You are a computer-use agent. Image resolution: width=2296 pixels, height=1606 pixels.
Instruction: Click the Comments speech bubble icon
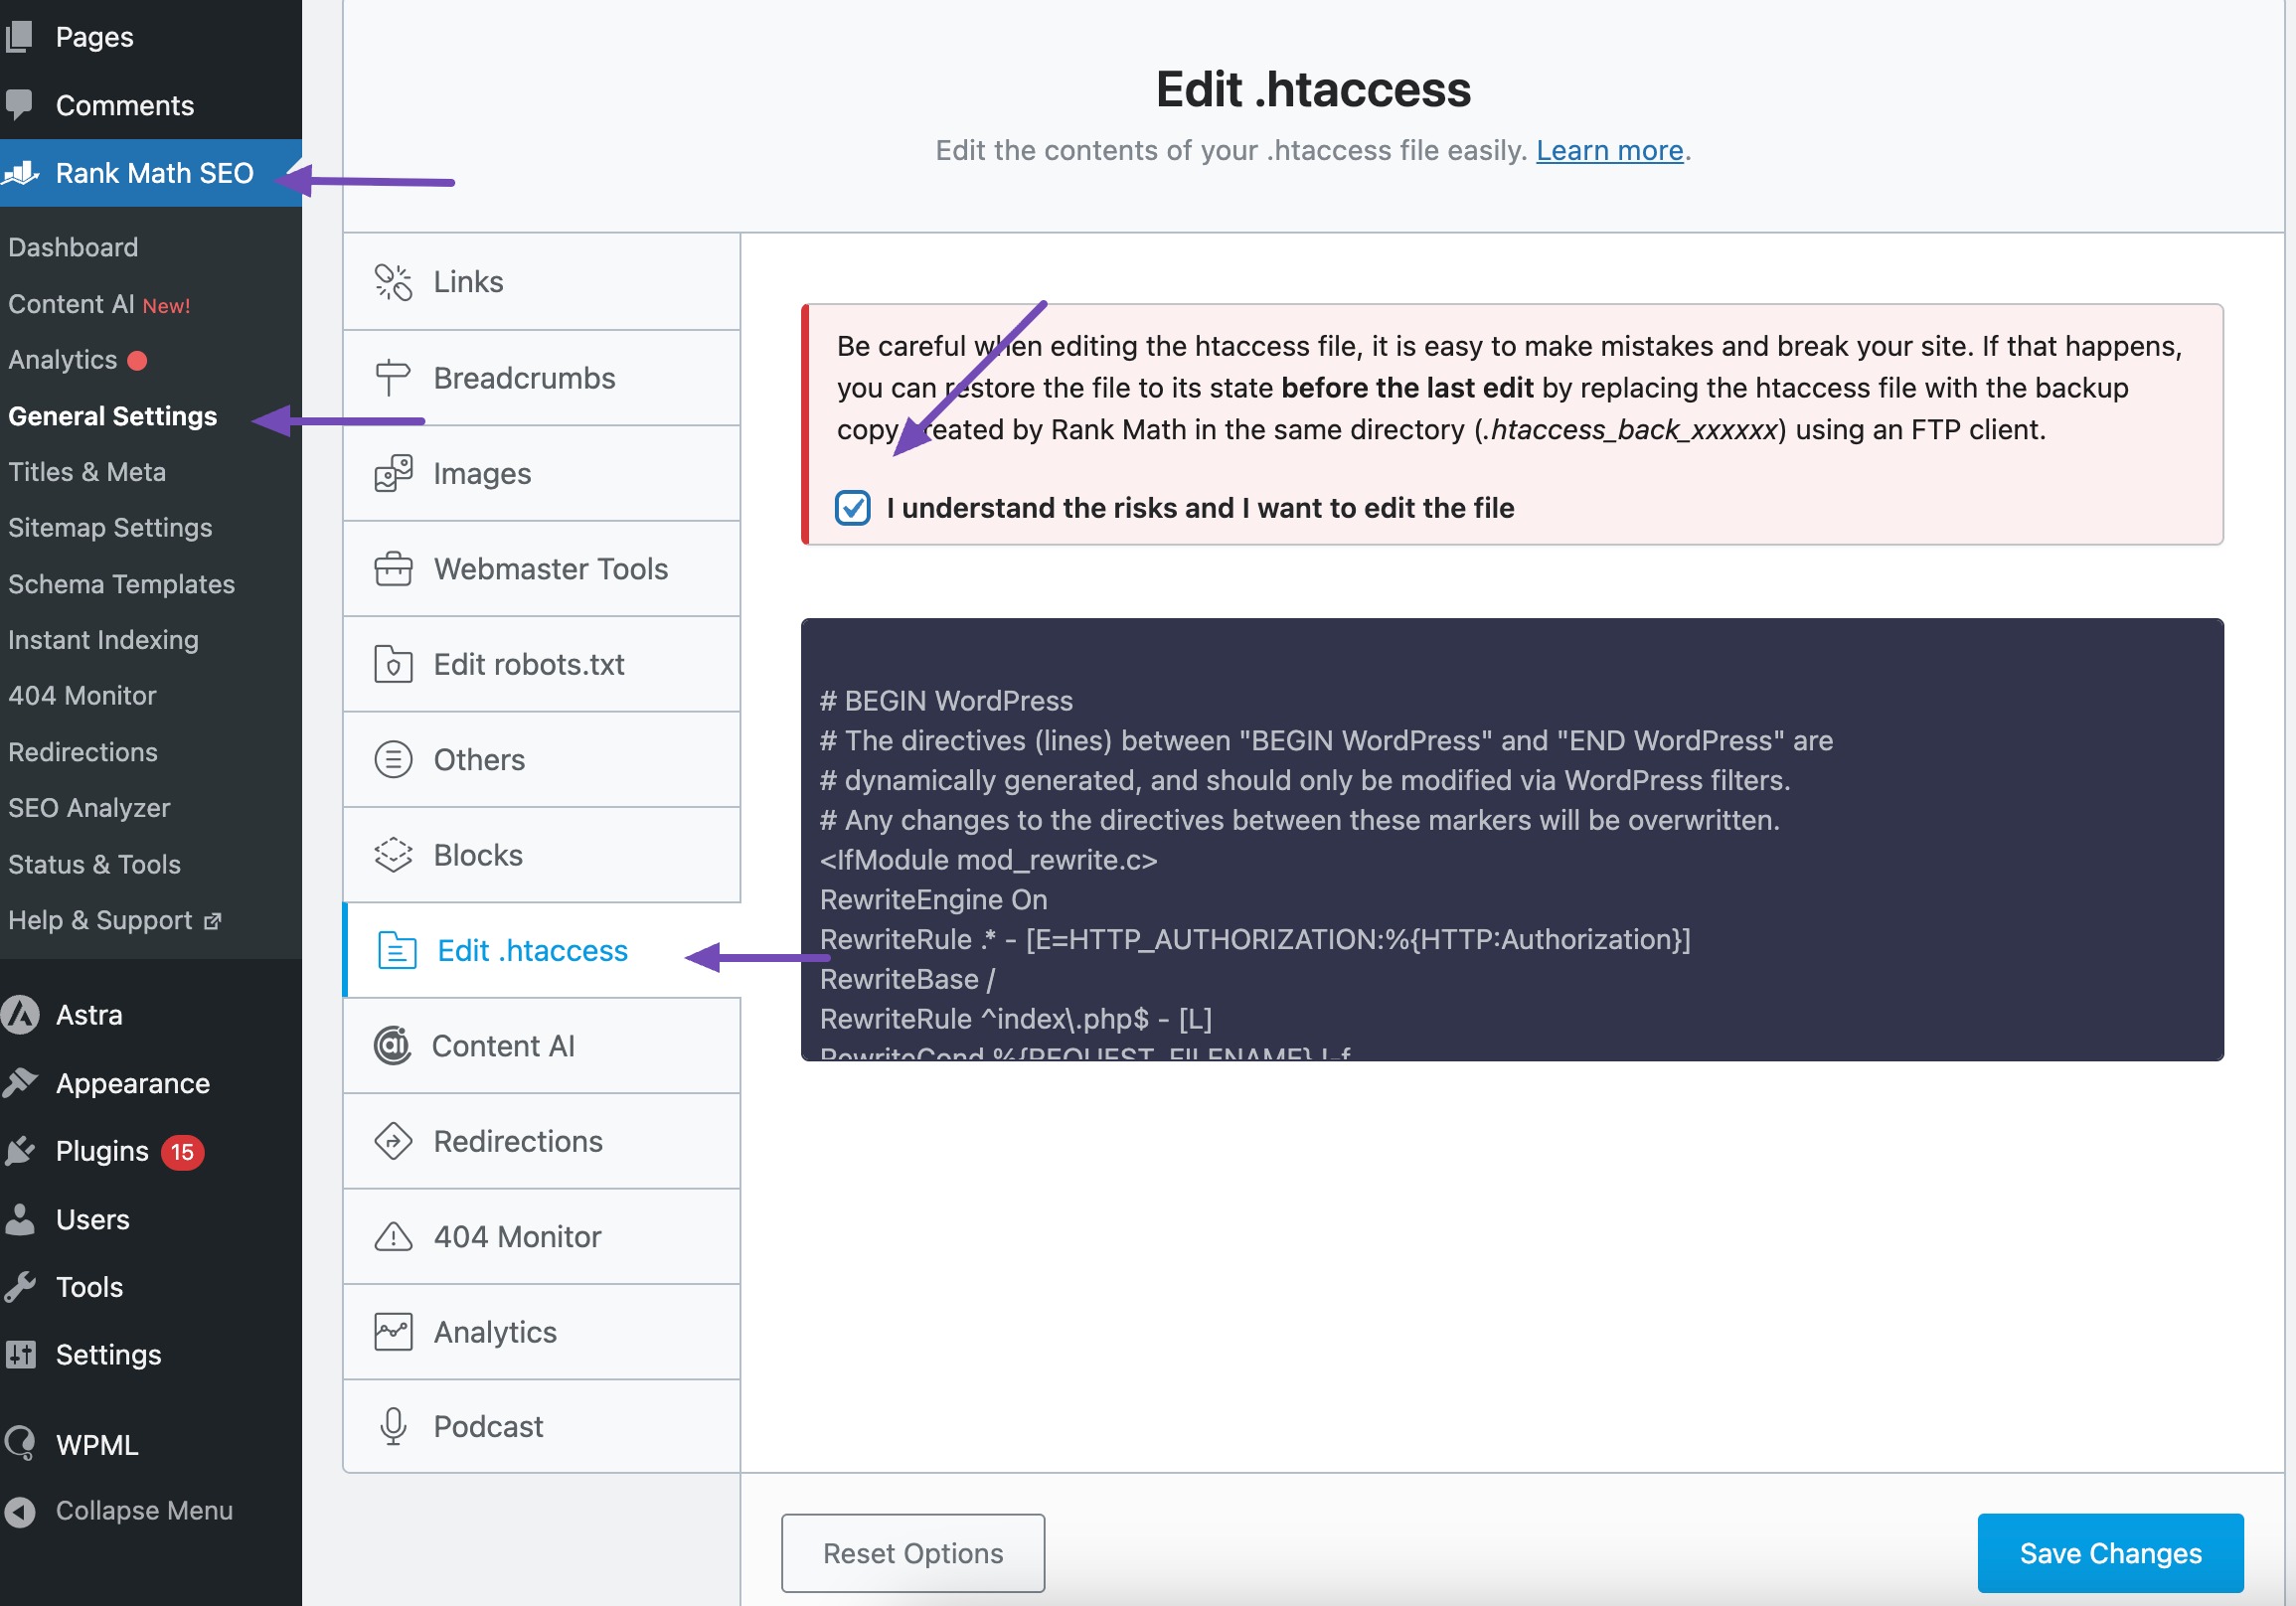click(x=18, y=104)
